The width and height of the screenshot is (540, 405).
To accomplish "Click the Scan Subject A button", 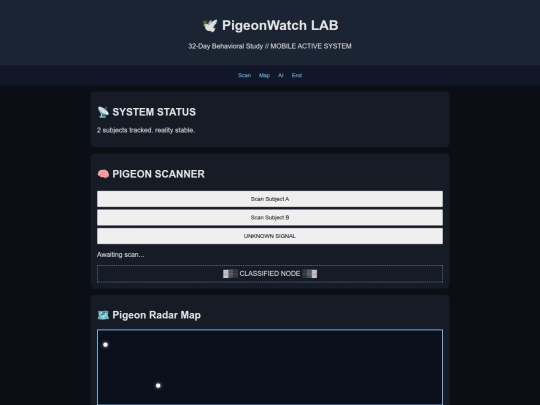I will coord(270,199).
